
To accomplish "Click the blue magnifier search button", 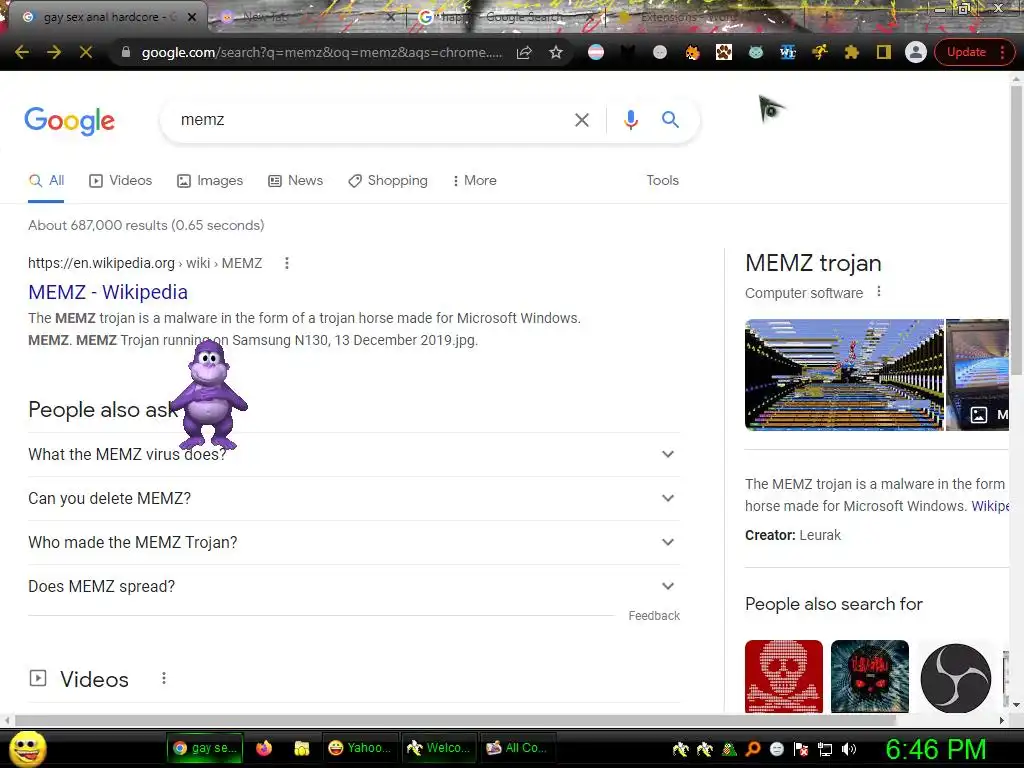I will (670, 120).
